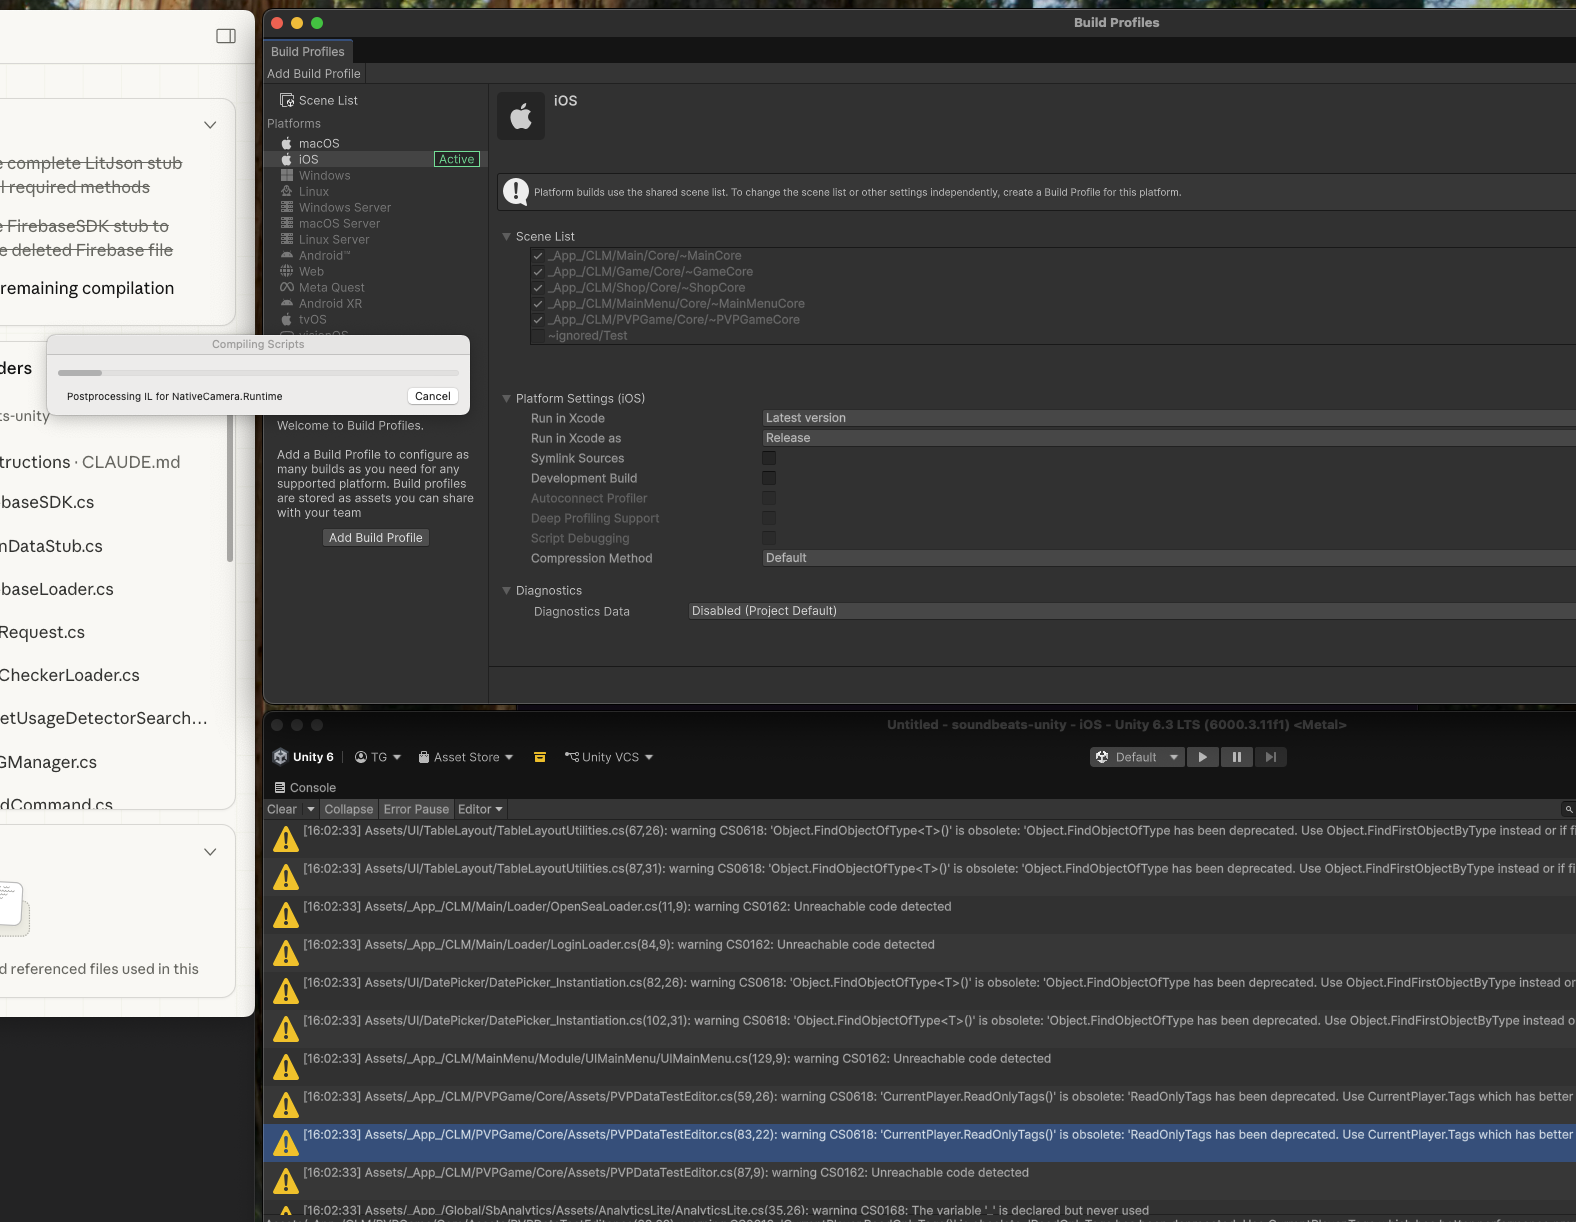Open the Asset Store dropdown

pos(466,757)
